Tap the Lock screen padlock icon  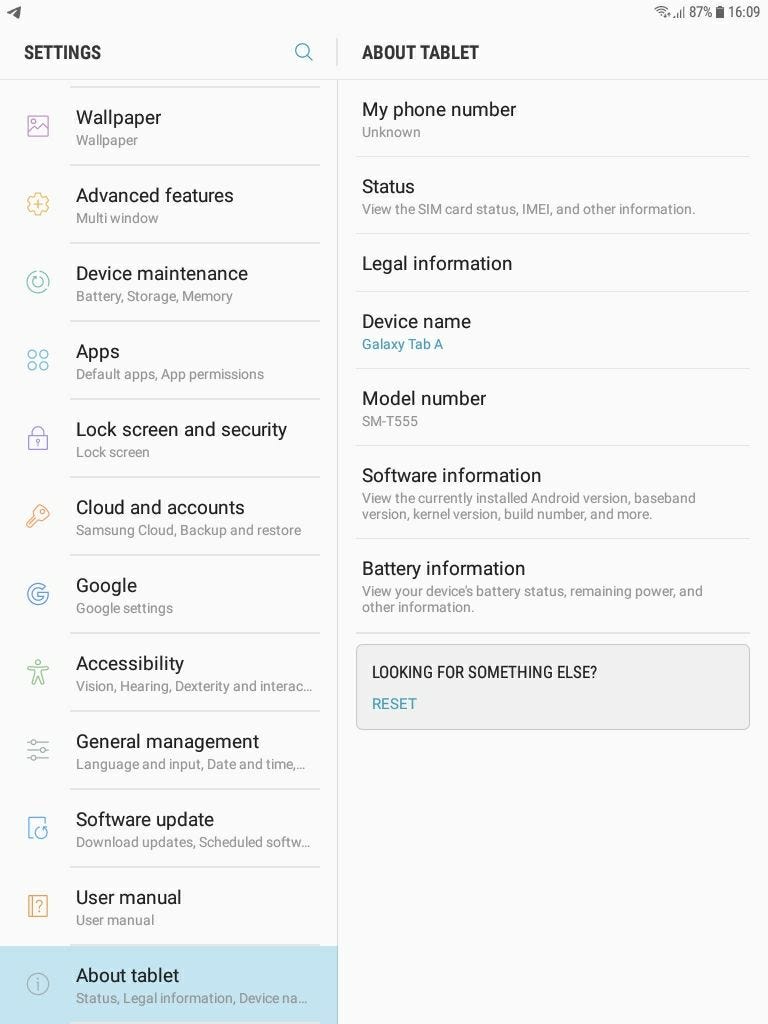click(38, 438)
